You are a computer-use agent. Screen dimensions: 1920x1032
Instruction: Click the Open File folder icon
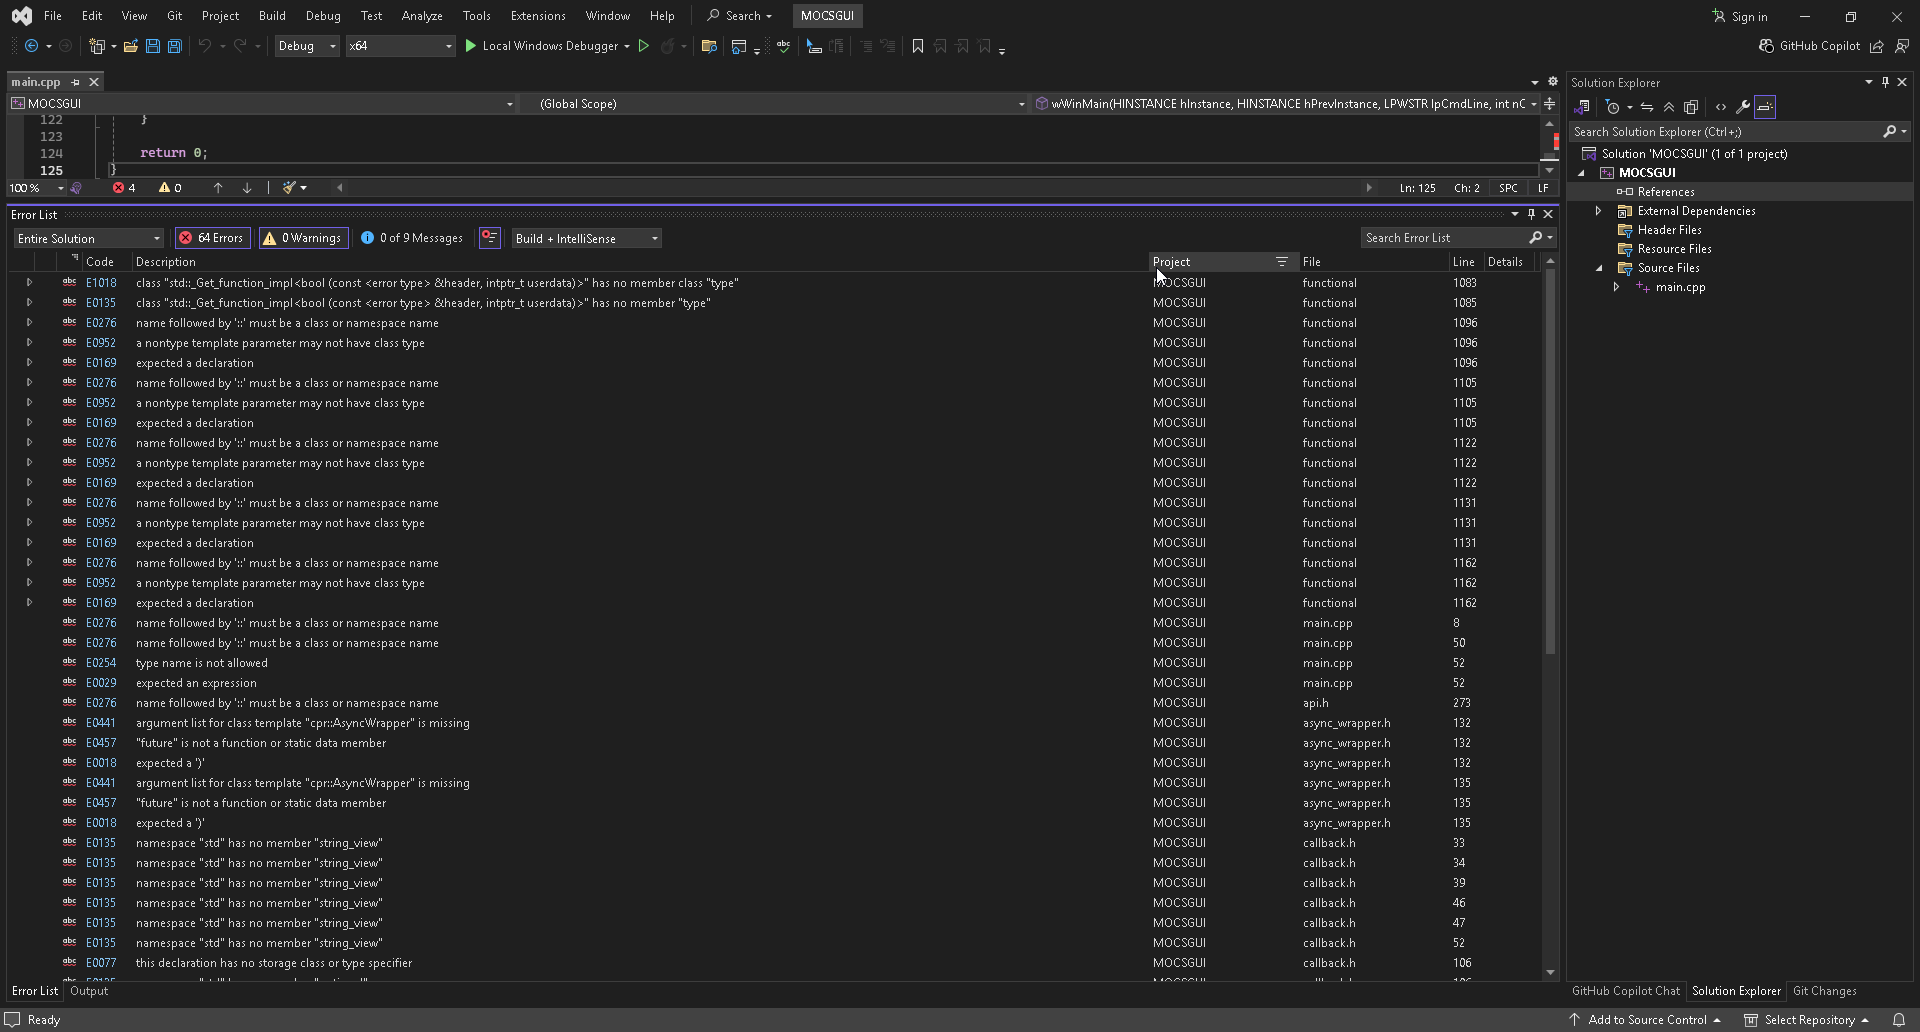130,46
